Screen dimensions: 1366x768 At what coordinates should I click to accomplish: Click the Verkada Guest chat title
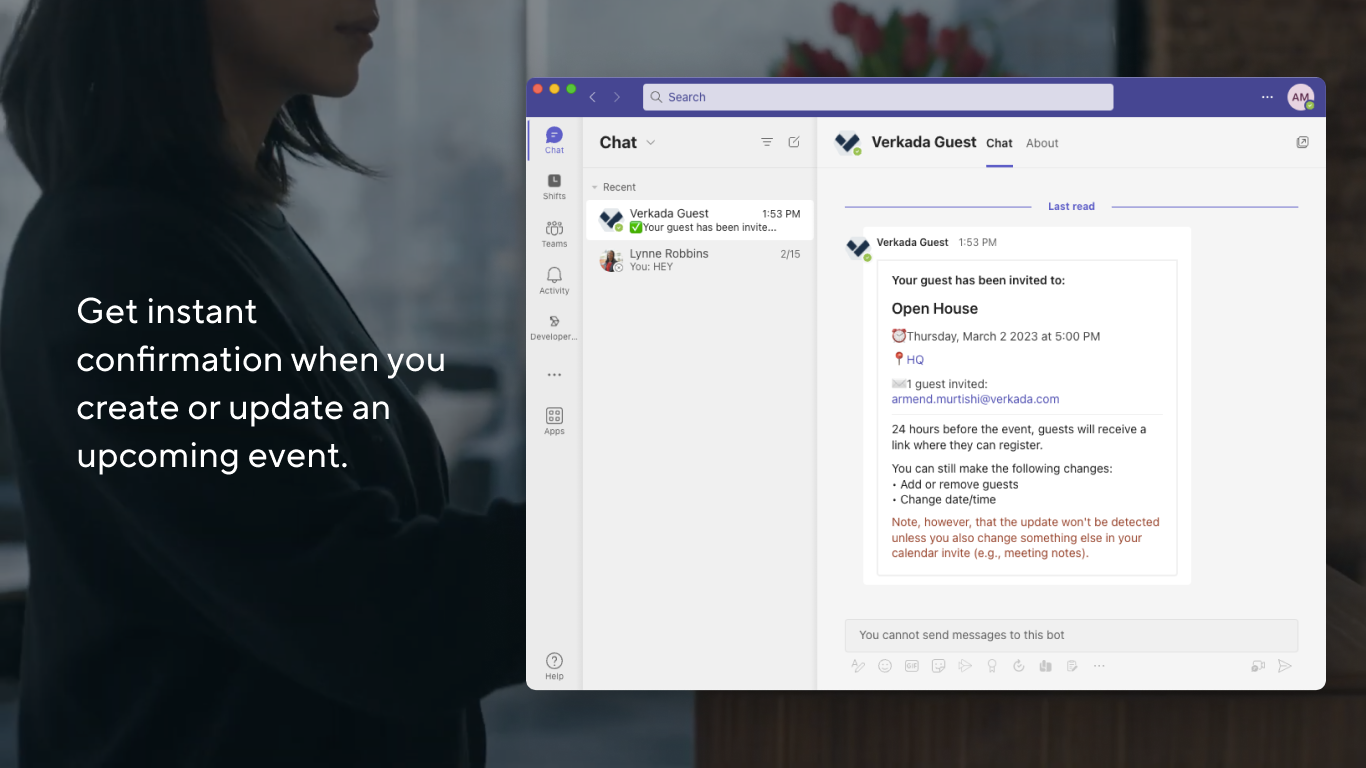point(924,142)
